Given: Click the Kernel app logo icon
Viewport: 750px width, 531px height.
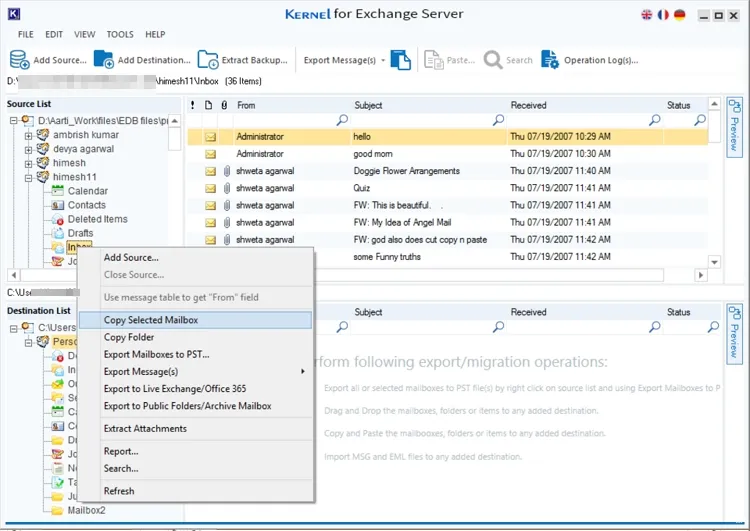Looking at the screenshot, I should click(x=14, y=14).
